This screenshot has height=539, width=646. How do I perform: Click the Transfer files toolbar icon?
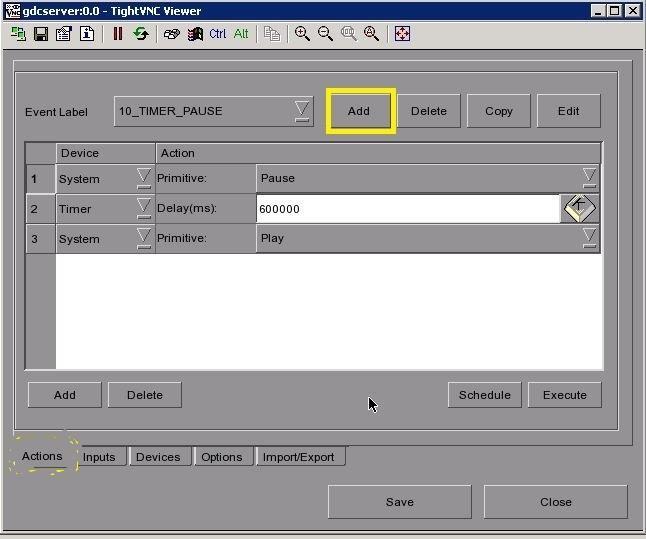click(x=272, y=34)
